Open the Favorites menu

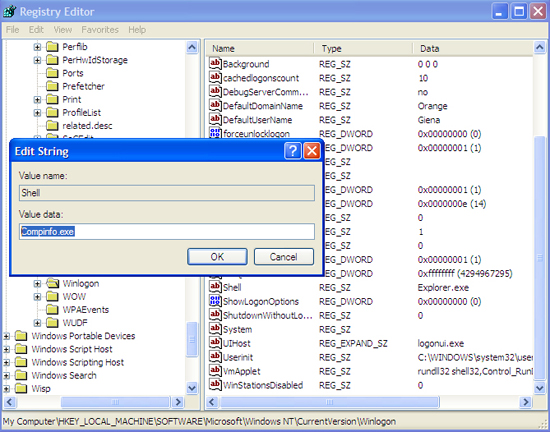click(x=100, y=30)
